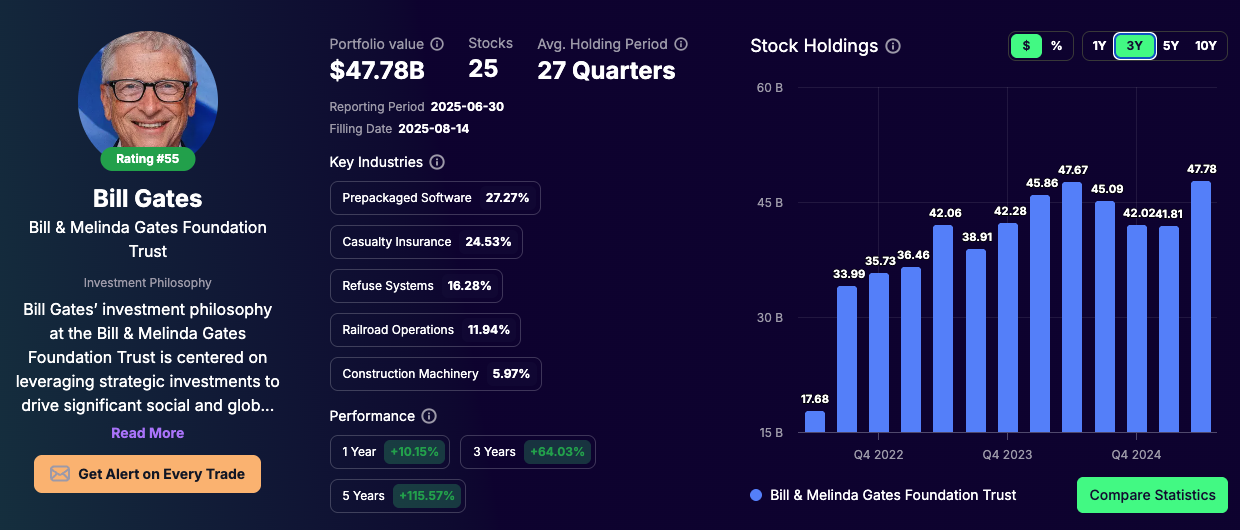The height and width of the screenshot is (530, 1240).
Task: Click the chart bar labeled 41.81
Action: (x=1169, y=329)
